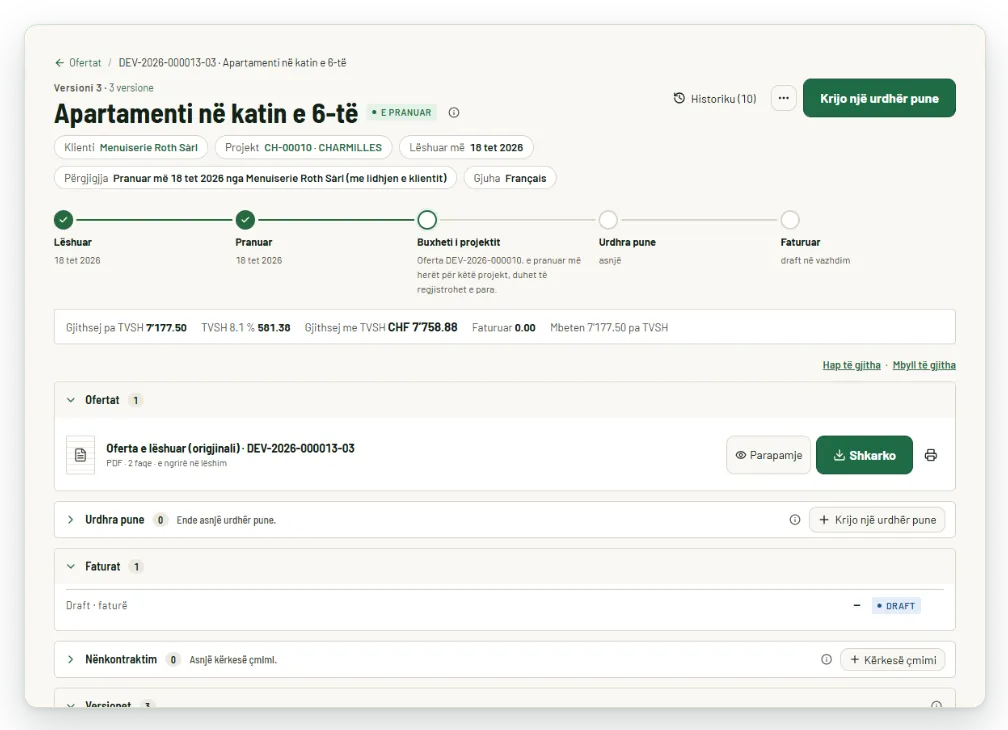This screenshot has width=1008, height=730.
Task: Open the Historiku (10) history
Action: coord(715,98)
